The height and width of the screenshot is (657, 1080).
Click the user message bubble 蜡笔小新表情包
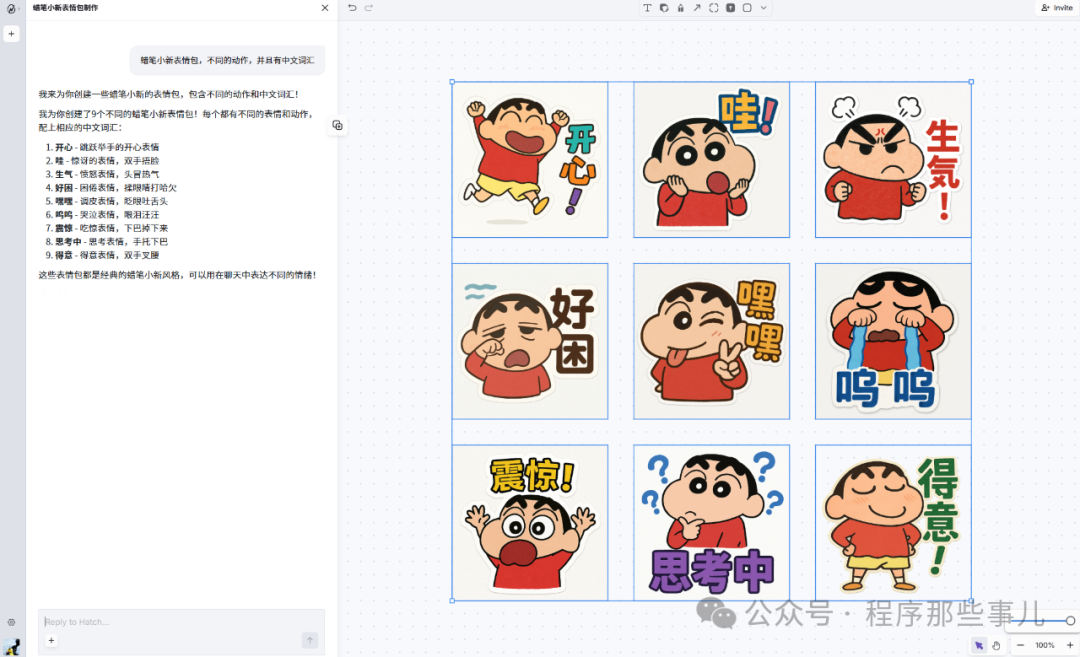(227, 61)
